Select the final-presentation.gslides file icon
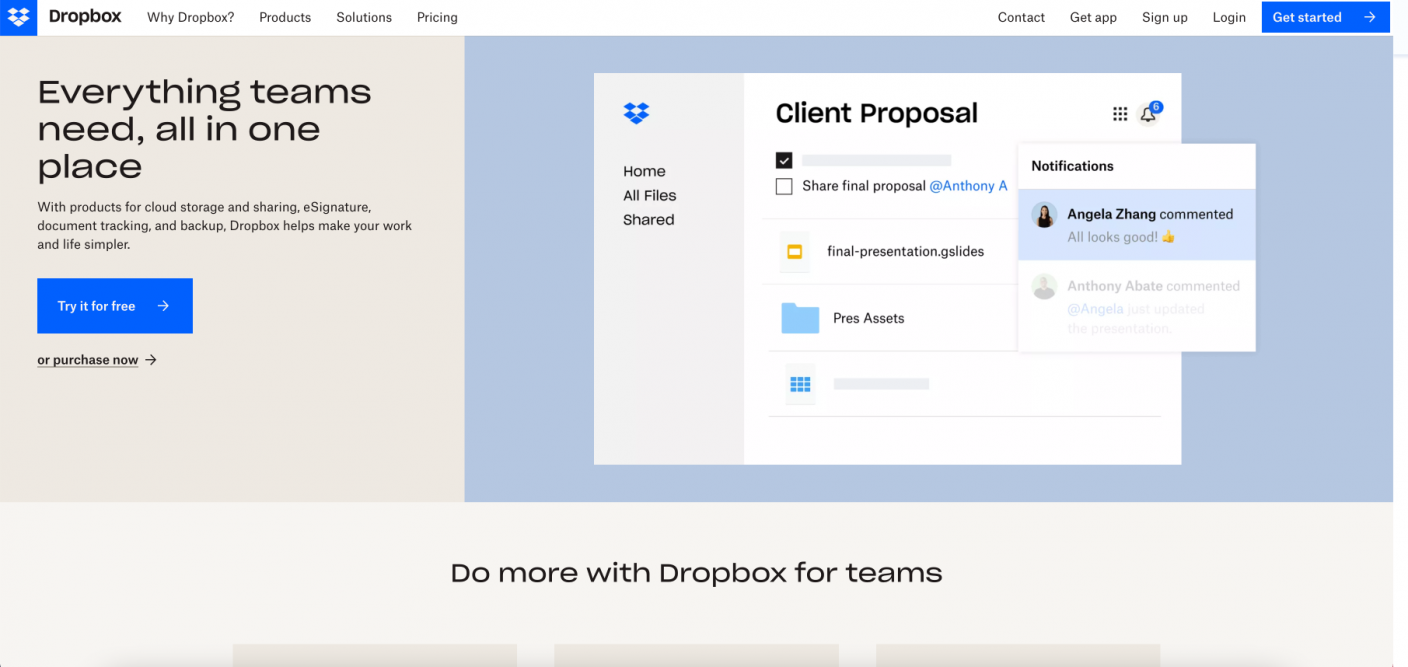 [795, 251]
